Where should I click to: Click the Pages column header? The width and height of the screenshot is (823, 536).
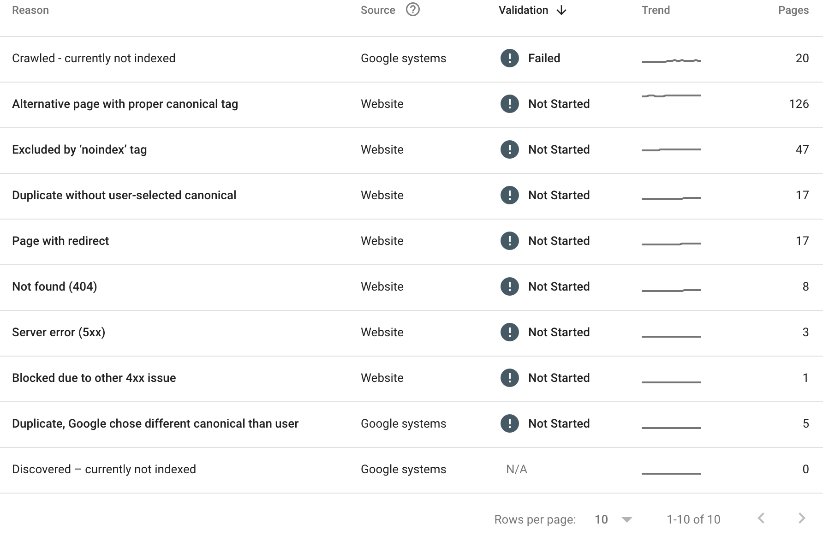(793, 10)
